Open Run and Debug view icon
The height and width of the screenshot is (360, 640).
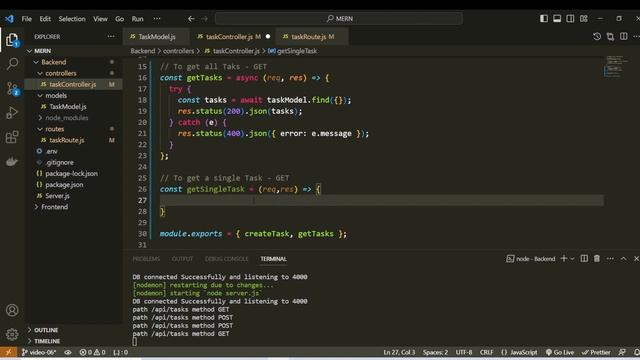pyautogui.click(x=12, y=113)
